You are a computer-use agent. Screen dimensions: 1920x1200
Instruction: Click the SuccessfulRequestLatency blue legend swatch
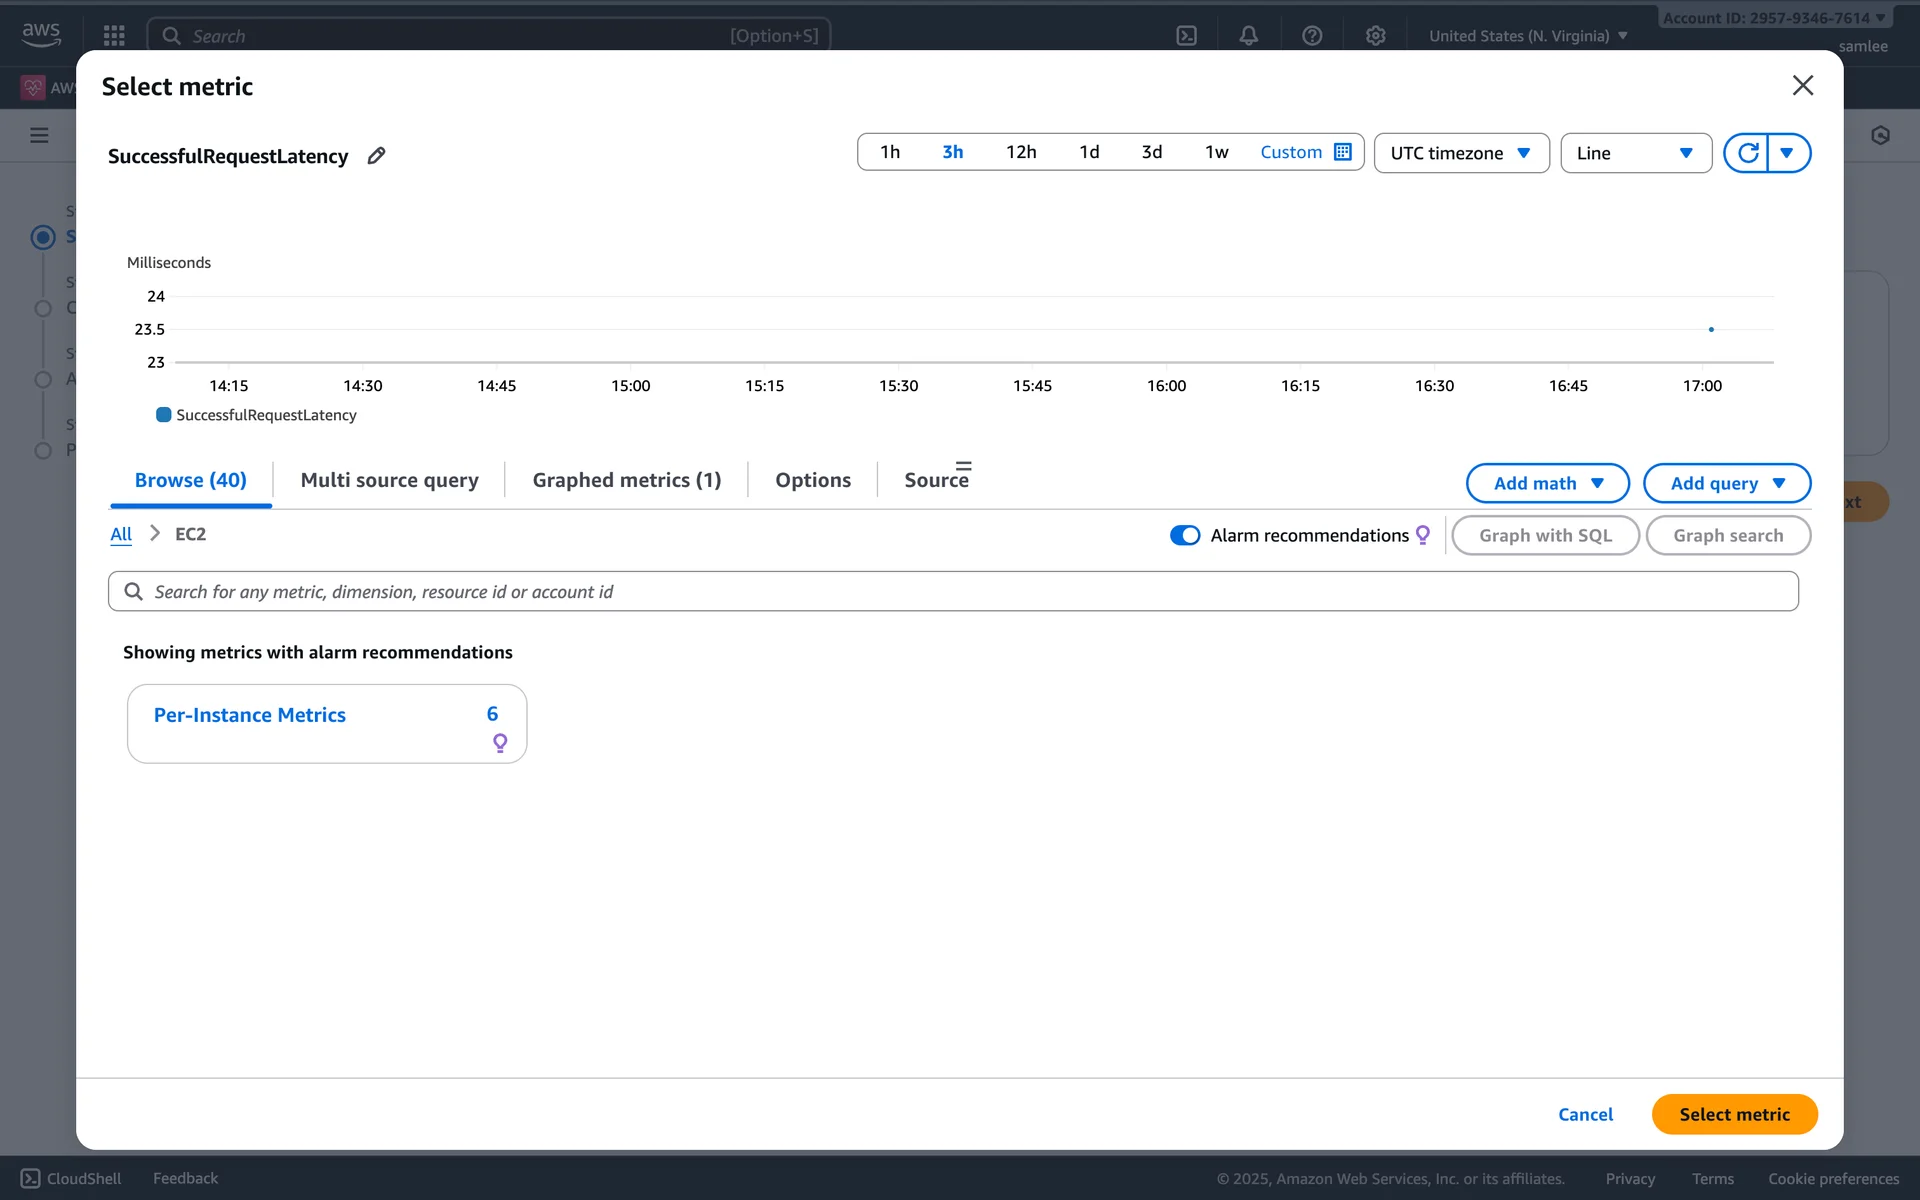pyautogui.click(x=164, y=415)
